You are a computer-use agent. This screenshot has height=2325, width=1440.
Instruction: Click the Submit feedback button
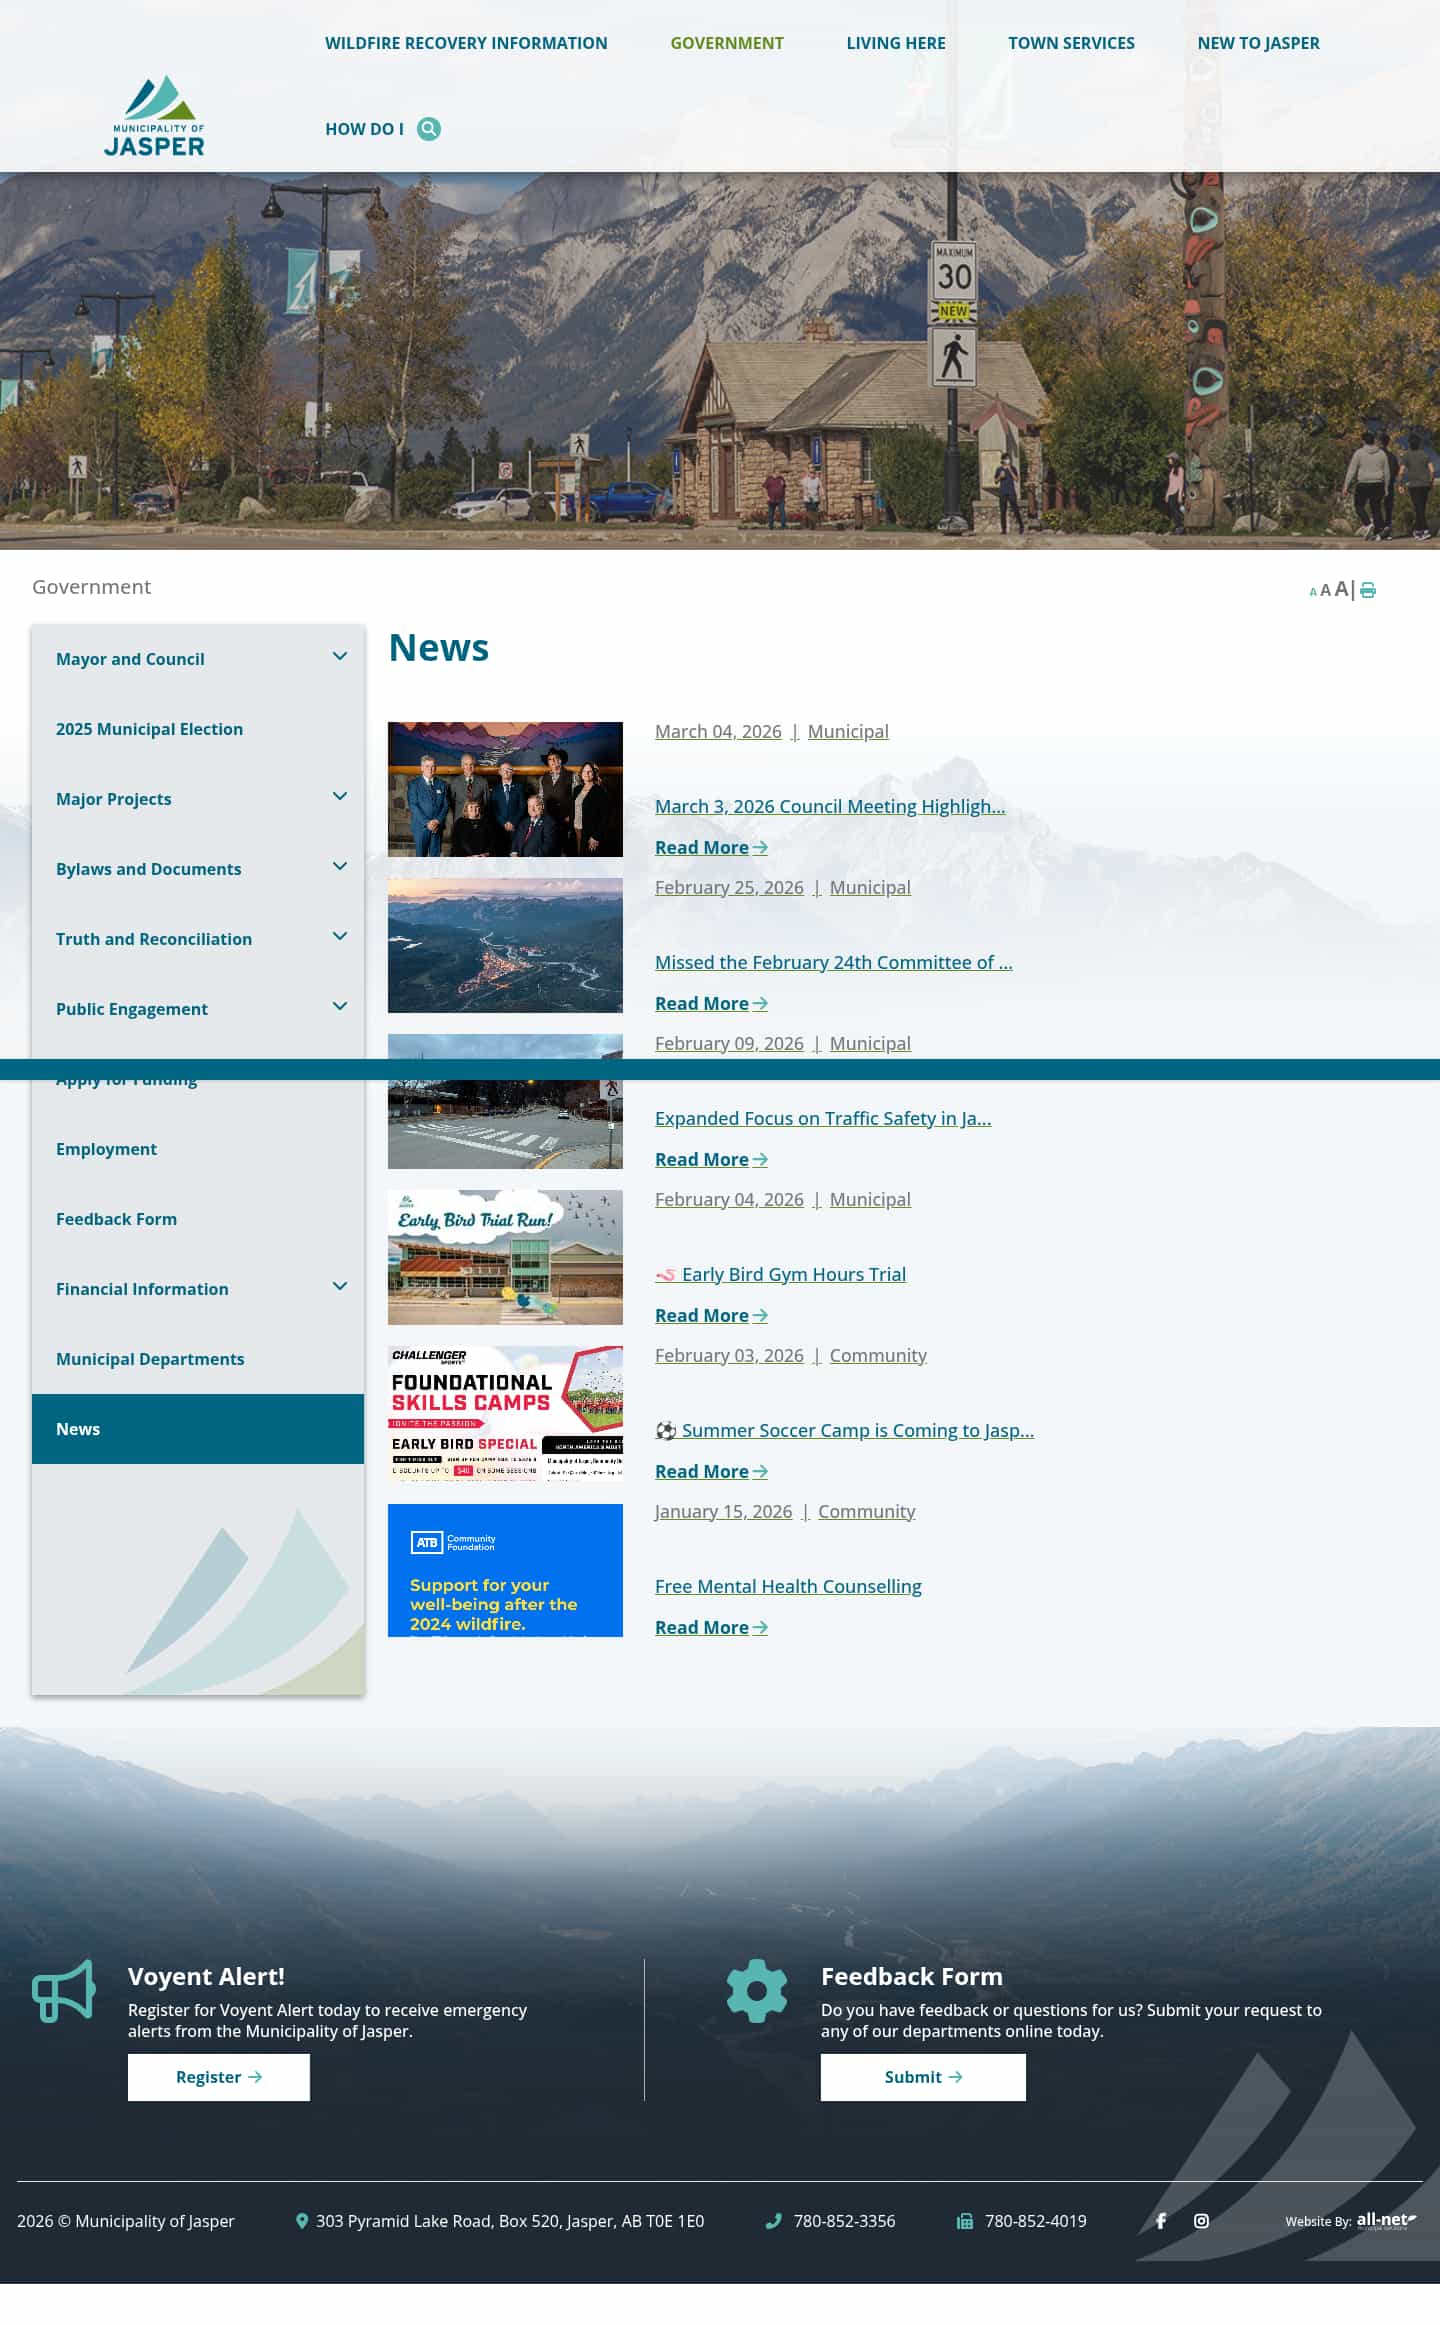(x=923, y=2077)
